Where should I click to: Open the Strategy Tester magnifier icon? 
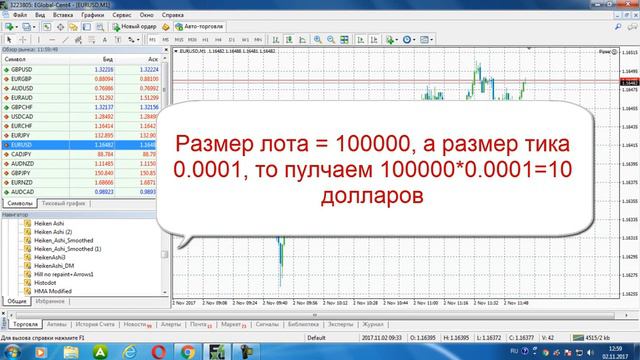click(x=100, y=27)
